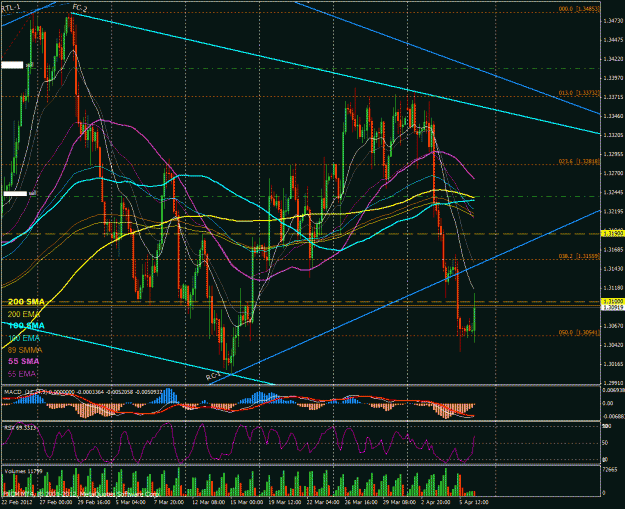Click the Fibonacci 000.0 level label
The height and width of the screenshot is (509, 625).
pos(579,9)
